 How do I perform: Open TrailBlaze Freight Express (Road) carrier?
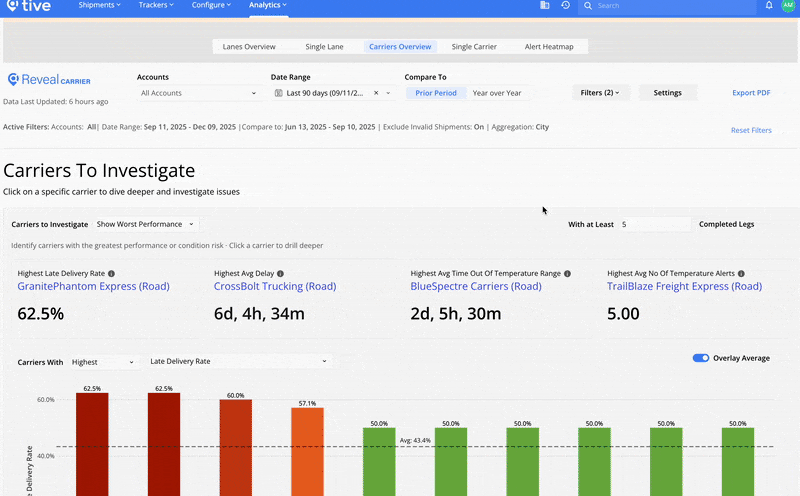click(x=684, y=286)
